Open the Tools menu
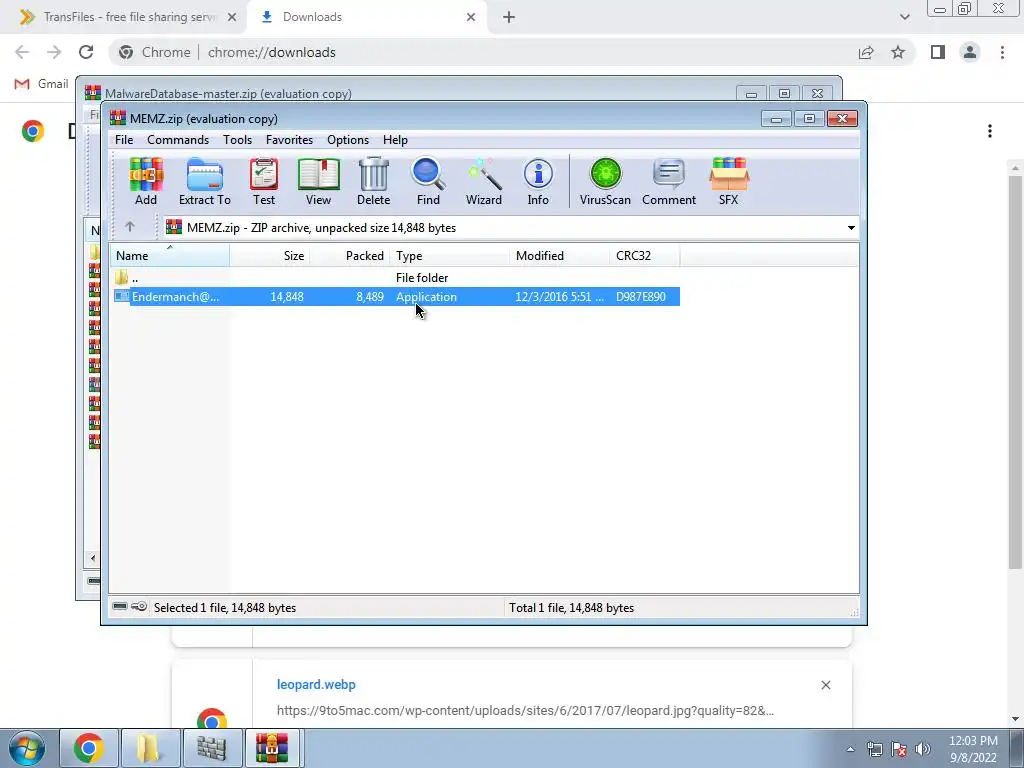This screenshot has height=768, width=1024. click(x=237, y=140)
